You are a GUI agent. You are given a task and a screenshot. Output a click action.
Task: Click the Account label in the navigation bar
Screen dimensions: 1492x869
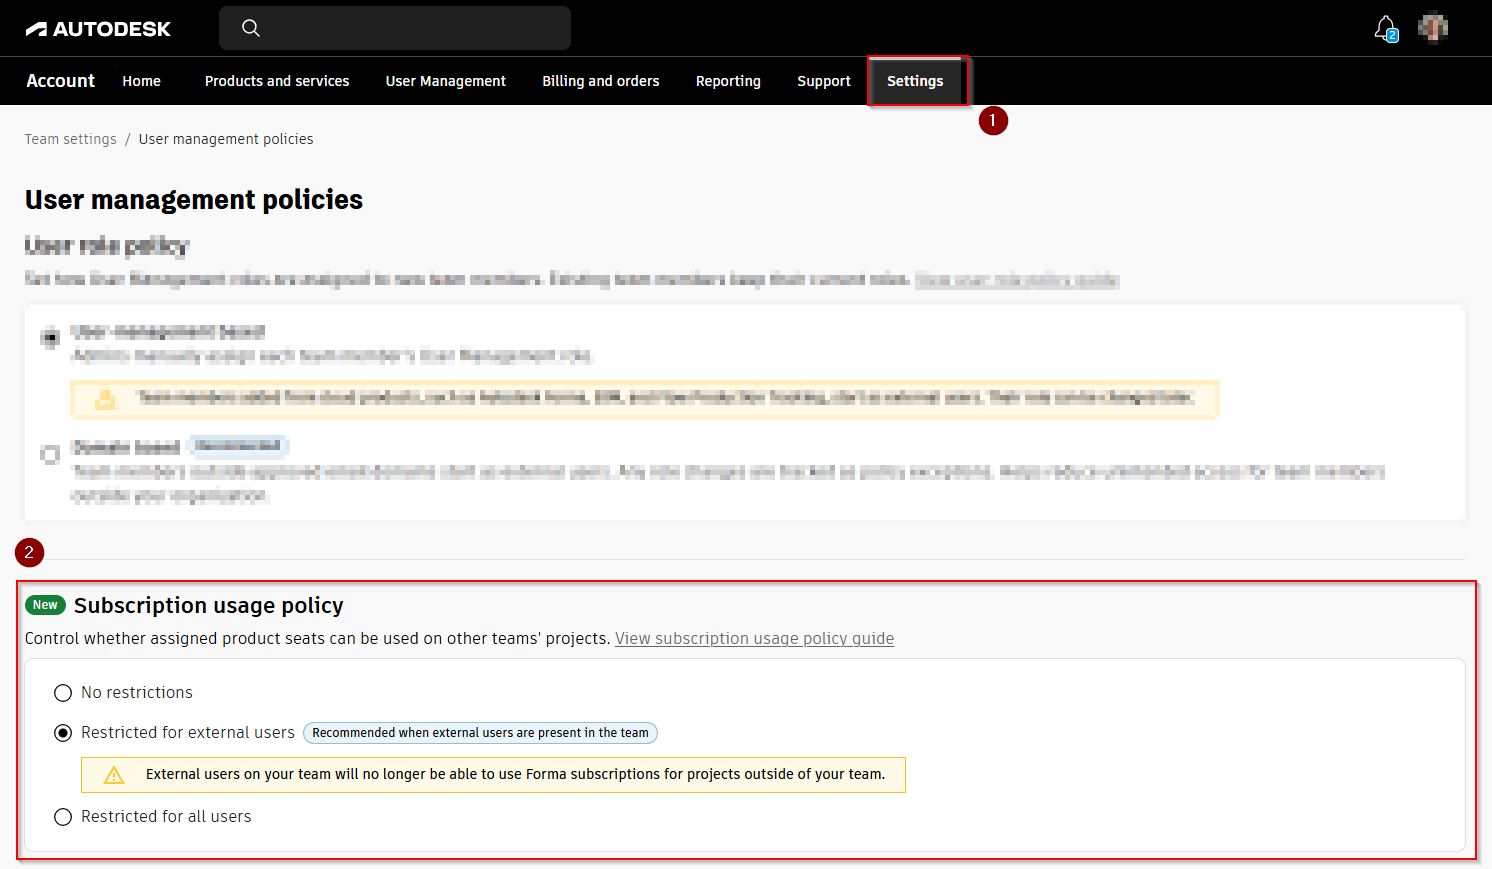tap(60, 81)
